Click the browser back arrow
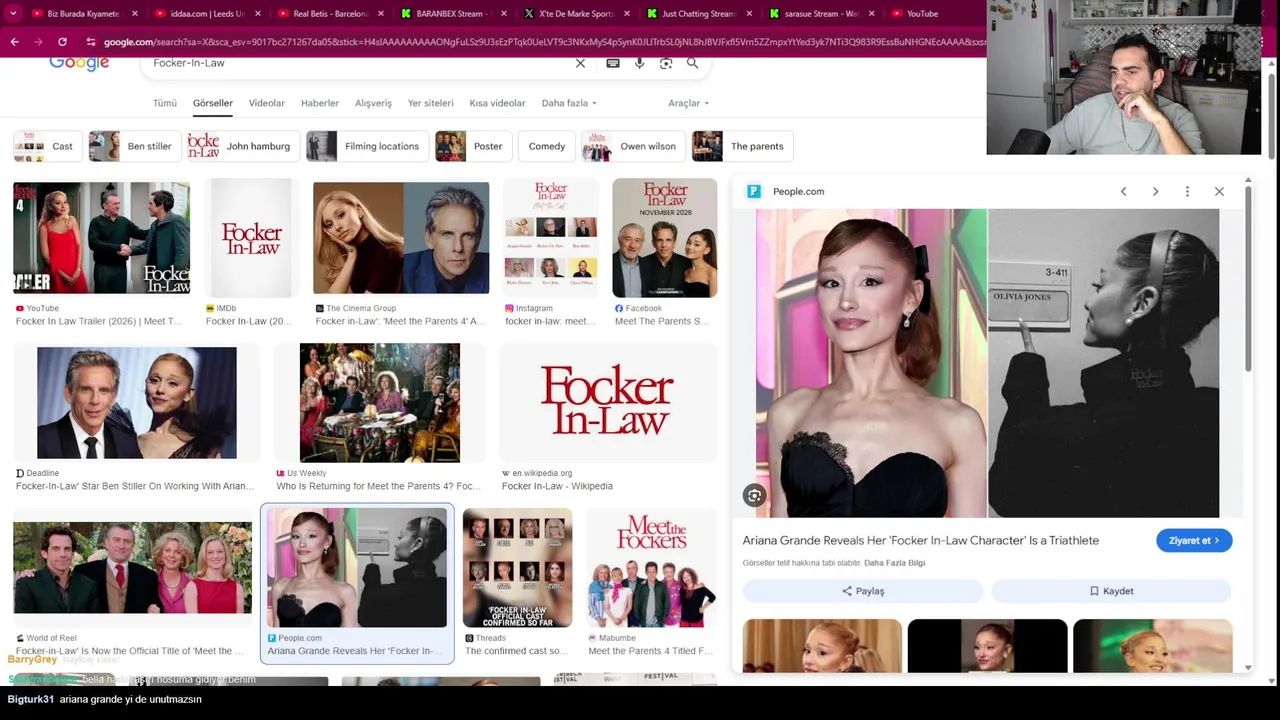Viewport: 1280px width, 720px height. 14,42
